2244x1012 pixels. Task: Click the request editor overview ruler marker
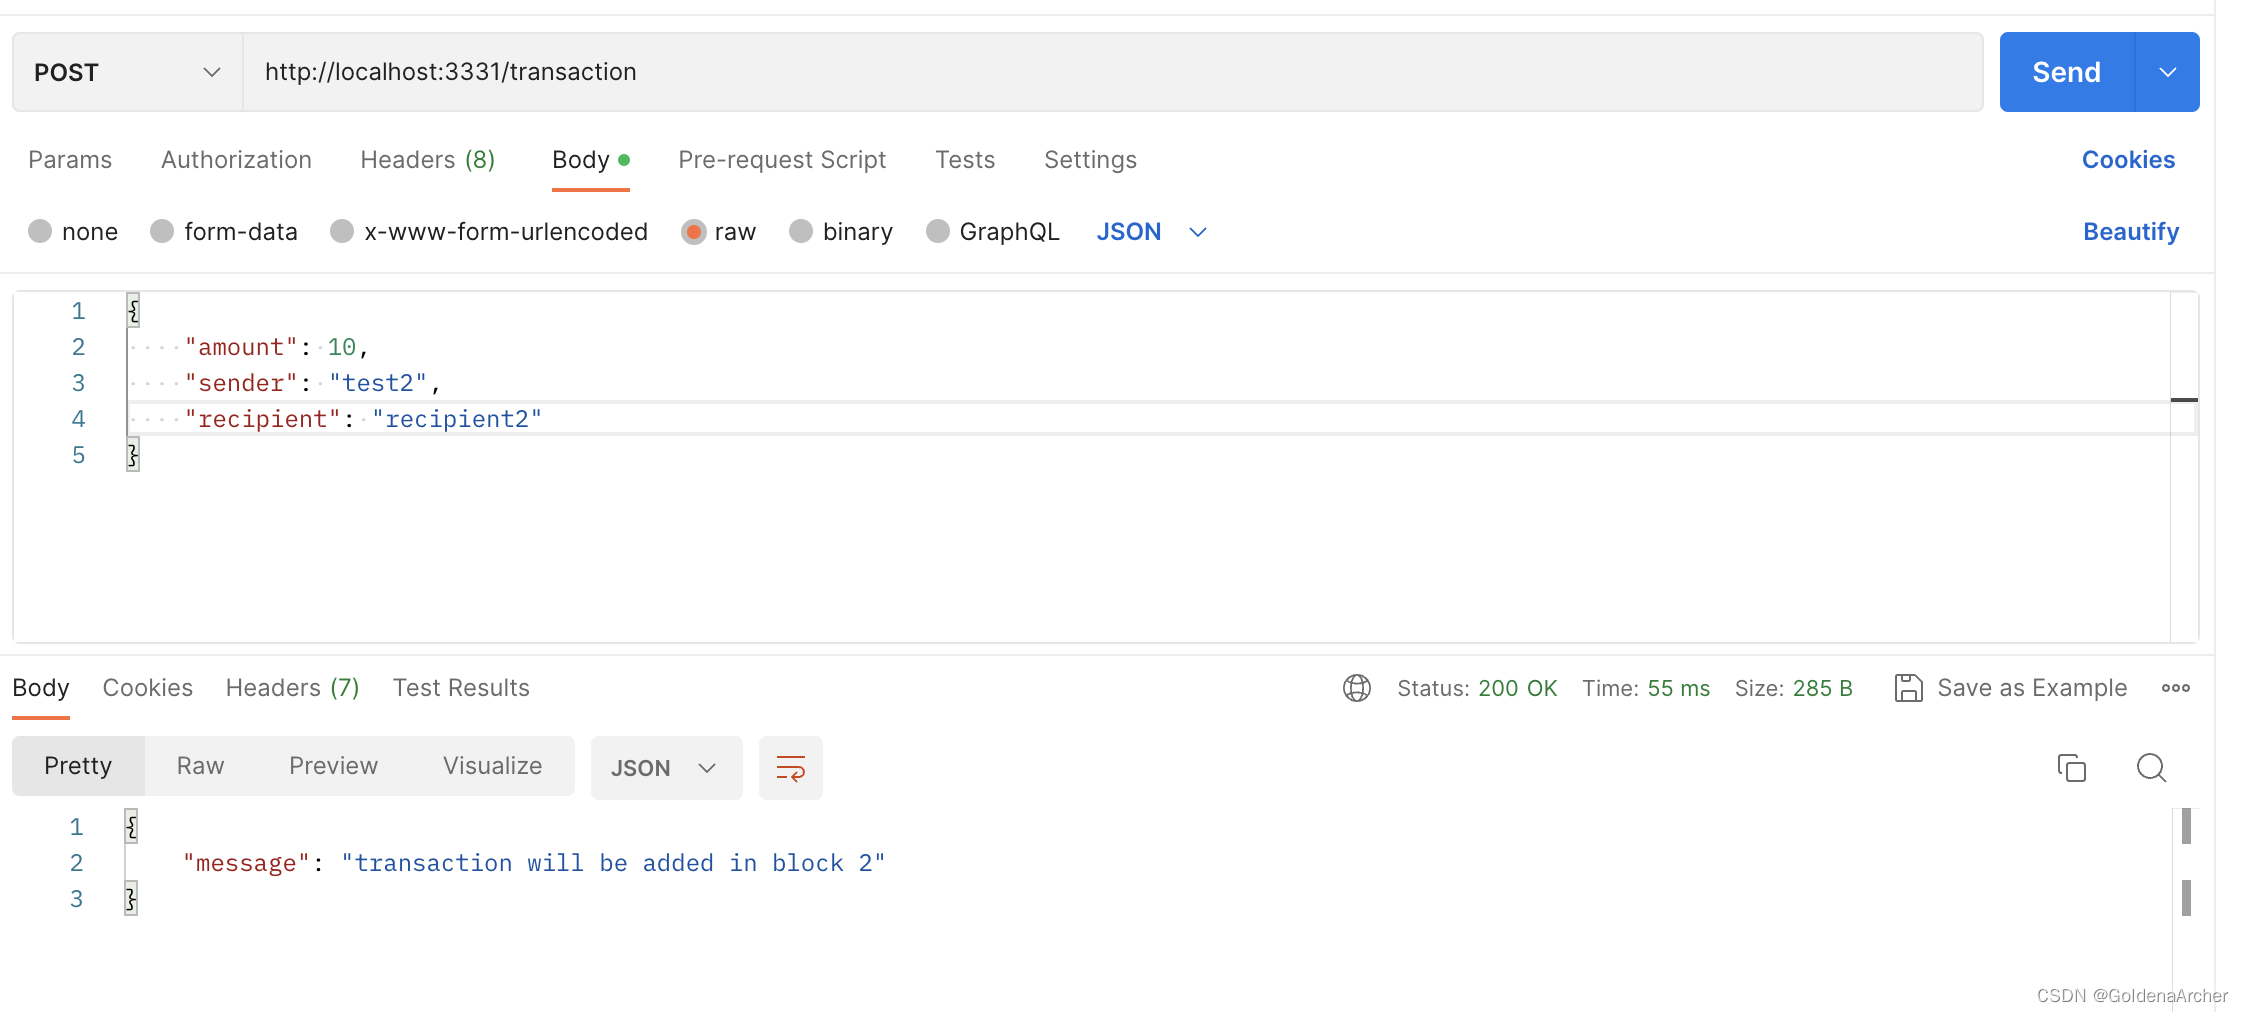2184,400
